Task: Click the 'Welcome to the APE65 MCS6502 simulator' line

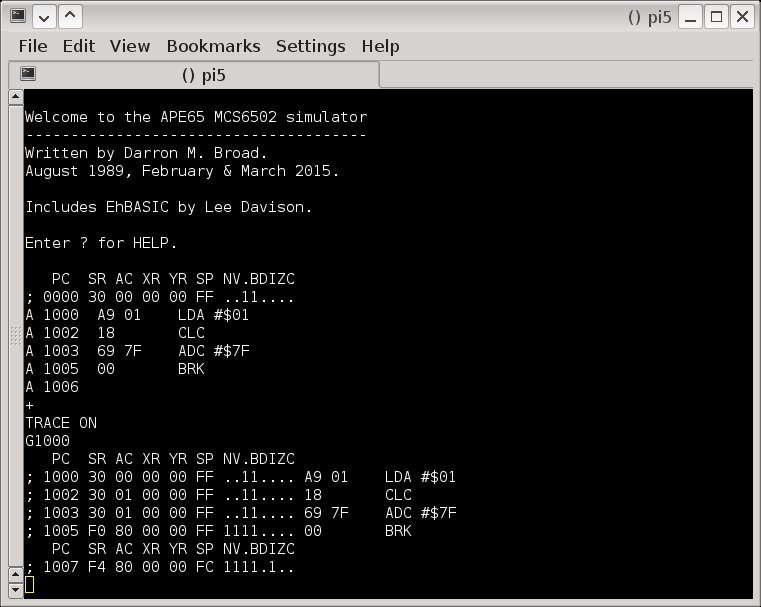Action: click(196, 117)
